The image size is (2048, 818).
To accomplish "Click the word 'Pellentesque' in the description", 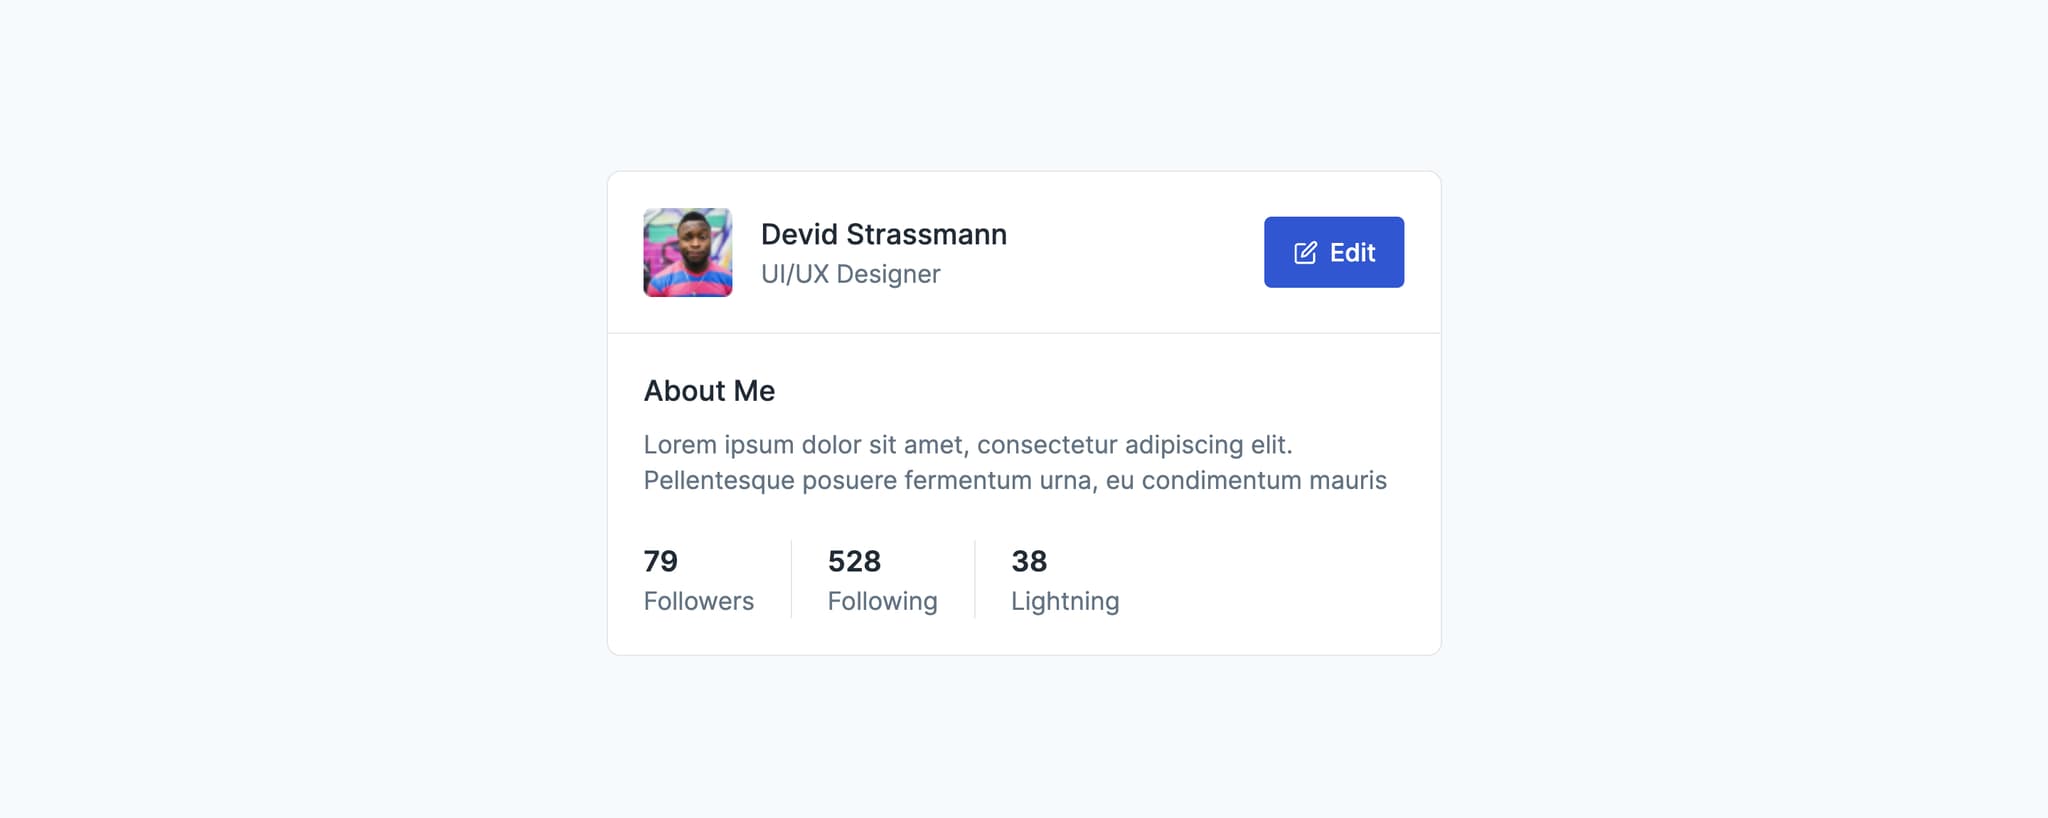I will tap(719, 481).
